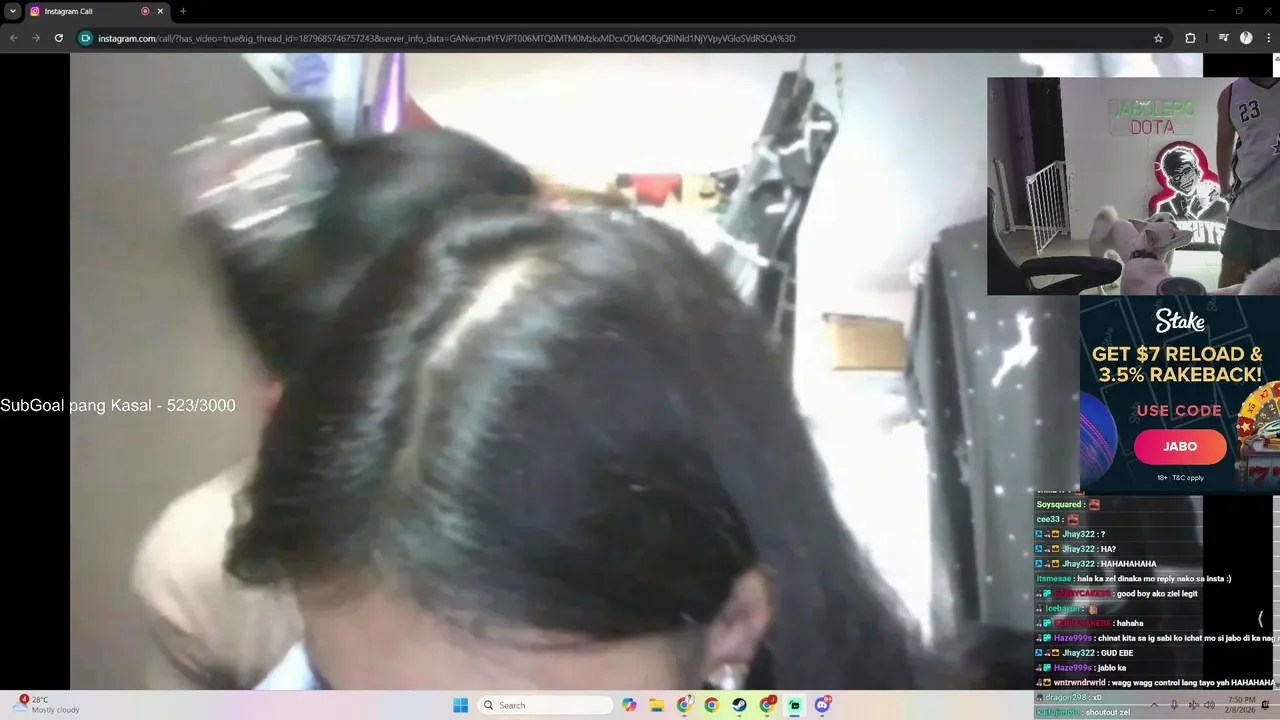
Task: Open the network status tray icon
Action: point(1194,705)
